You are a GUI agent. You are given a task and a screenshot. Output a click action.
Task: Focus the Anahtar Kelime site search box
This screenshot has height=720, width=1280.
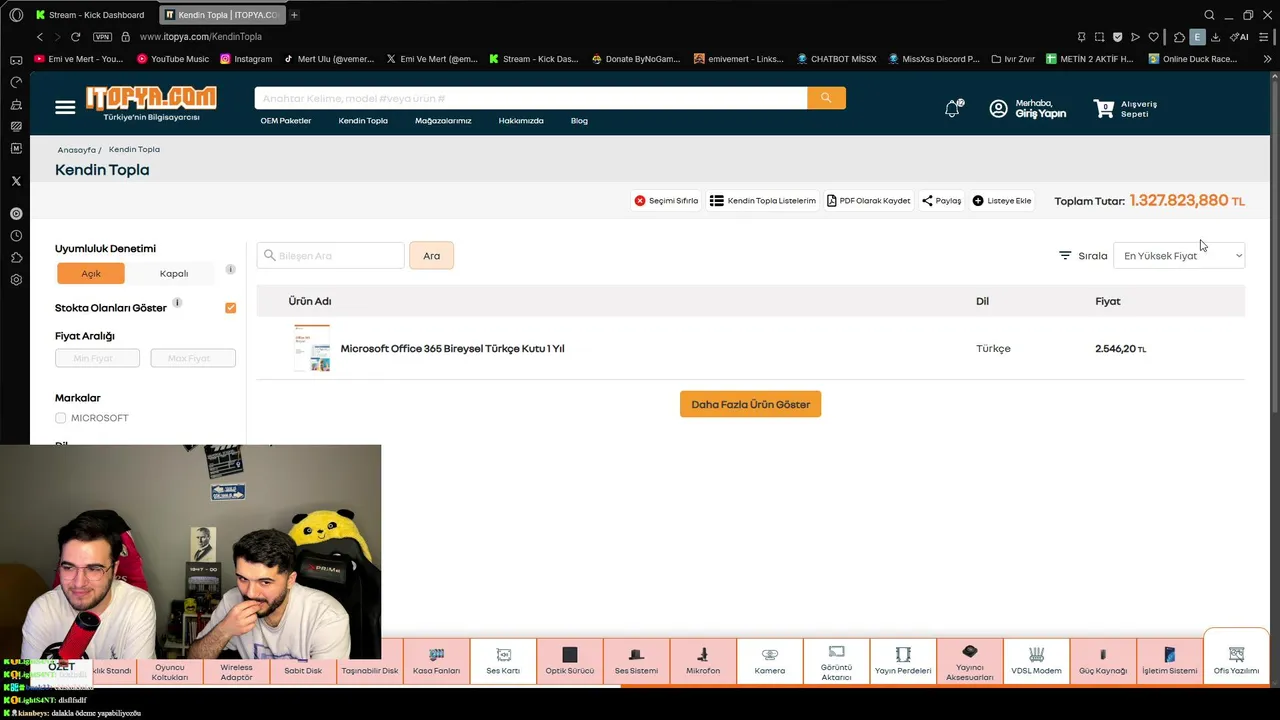pos(530,98)
